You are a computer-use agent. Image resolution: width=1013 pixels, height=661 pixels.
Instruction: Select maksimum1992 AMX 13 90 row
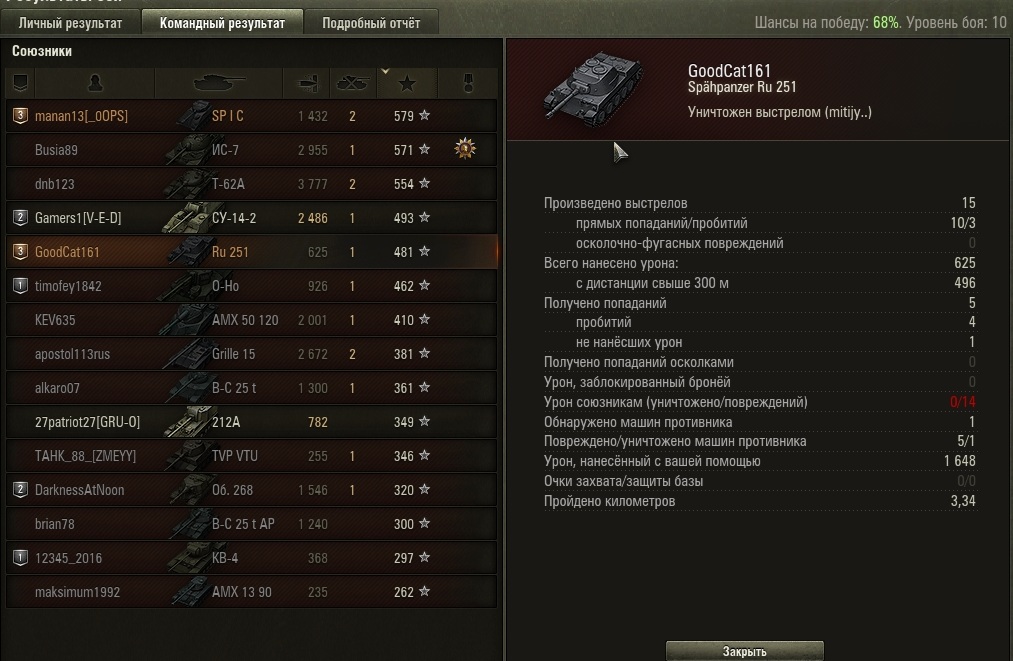[252, 592]
